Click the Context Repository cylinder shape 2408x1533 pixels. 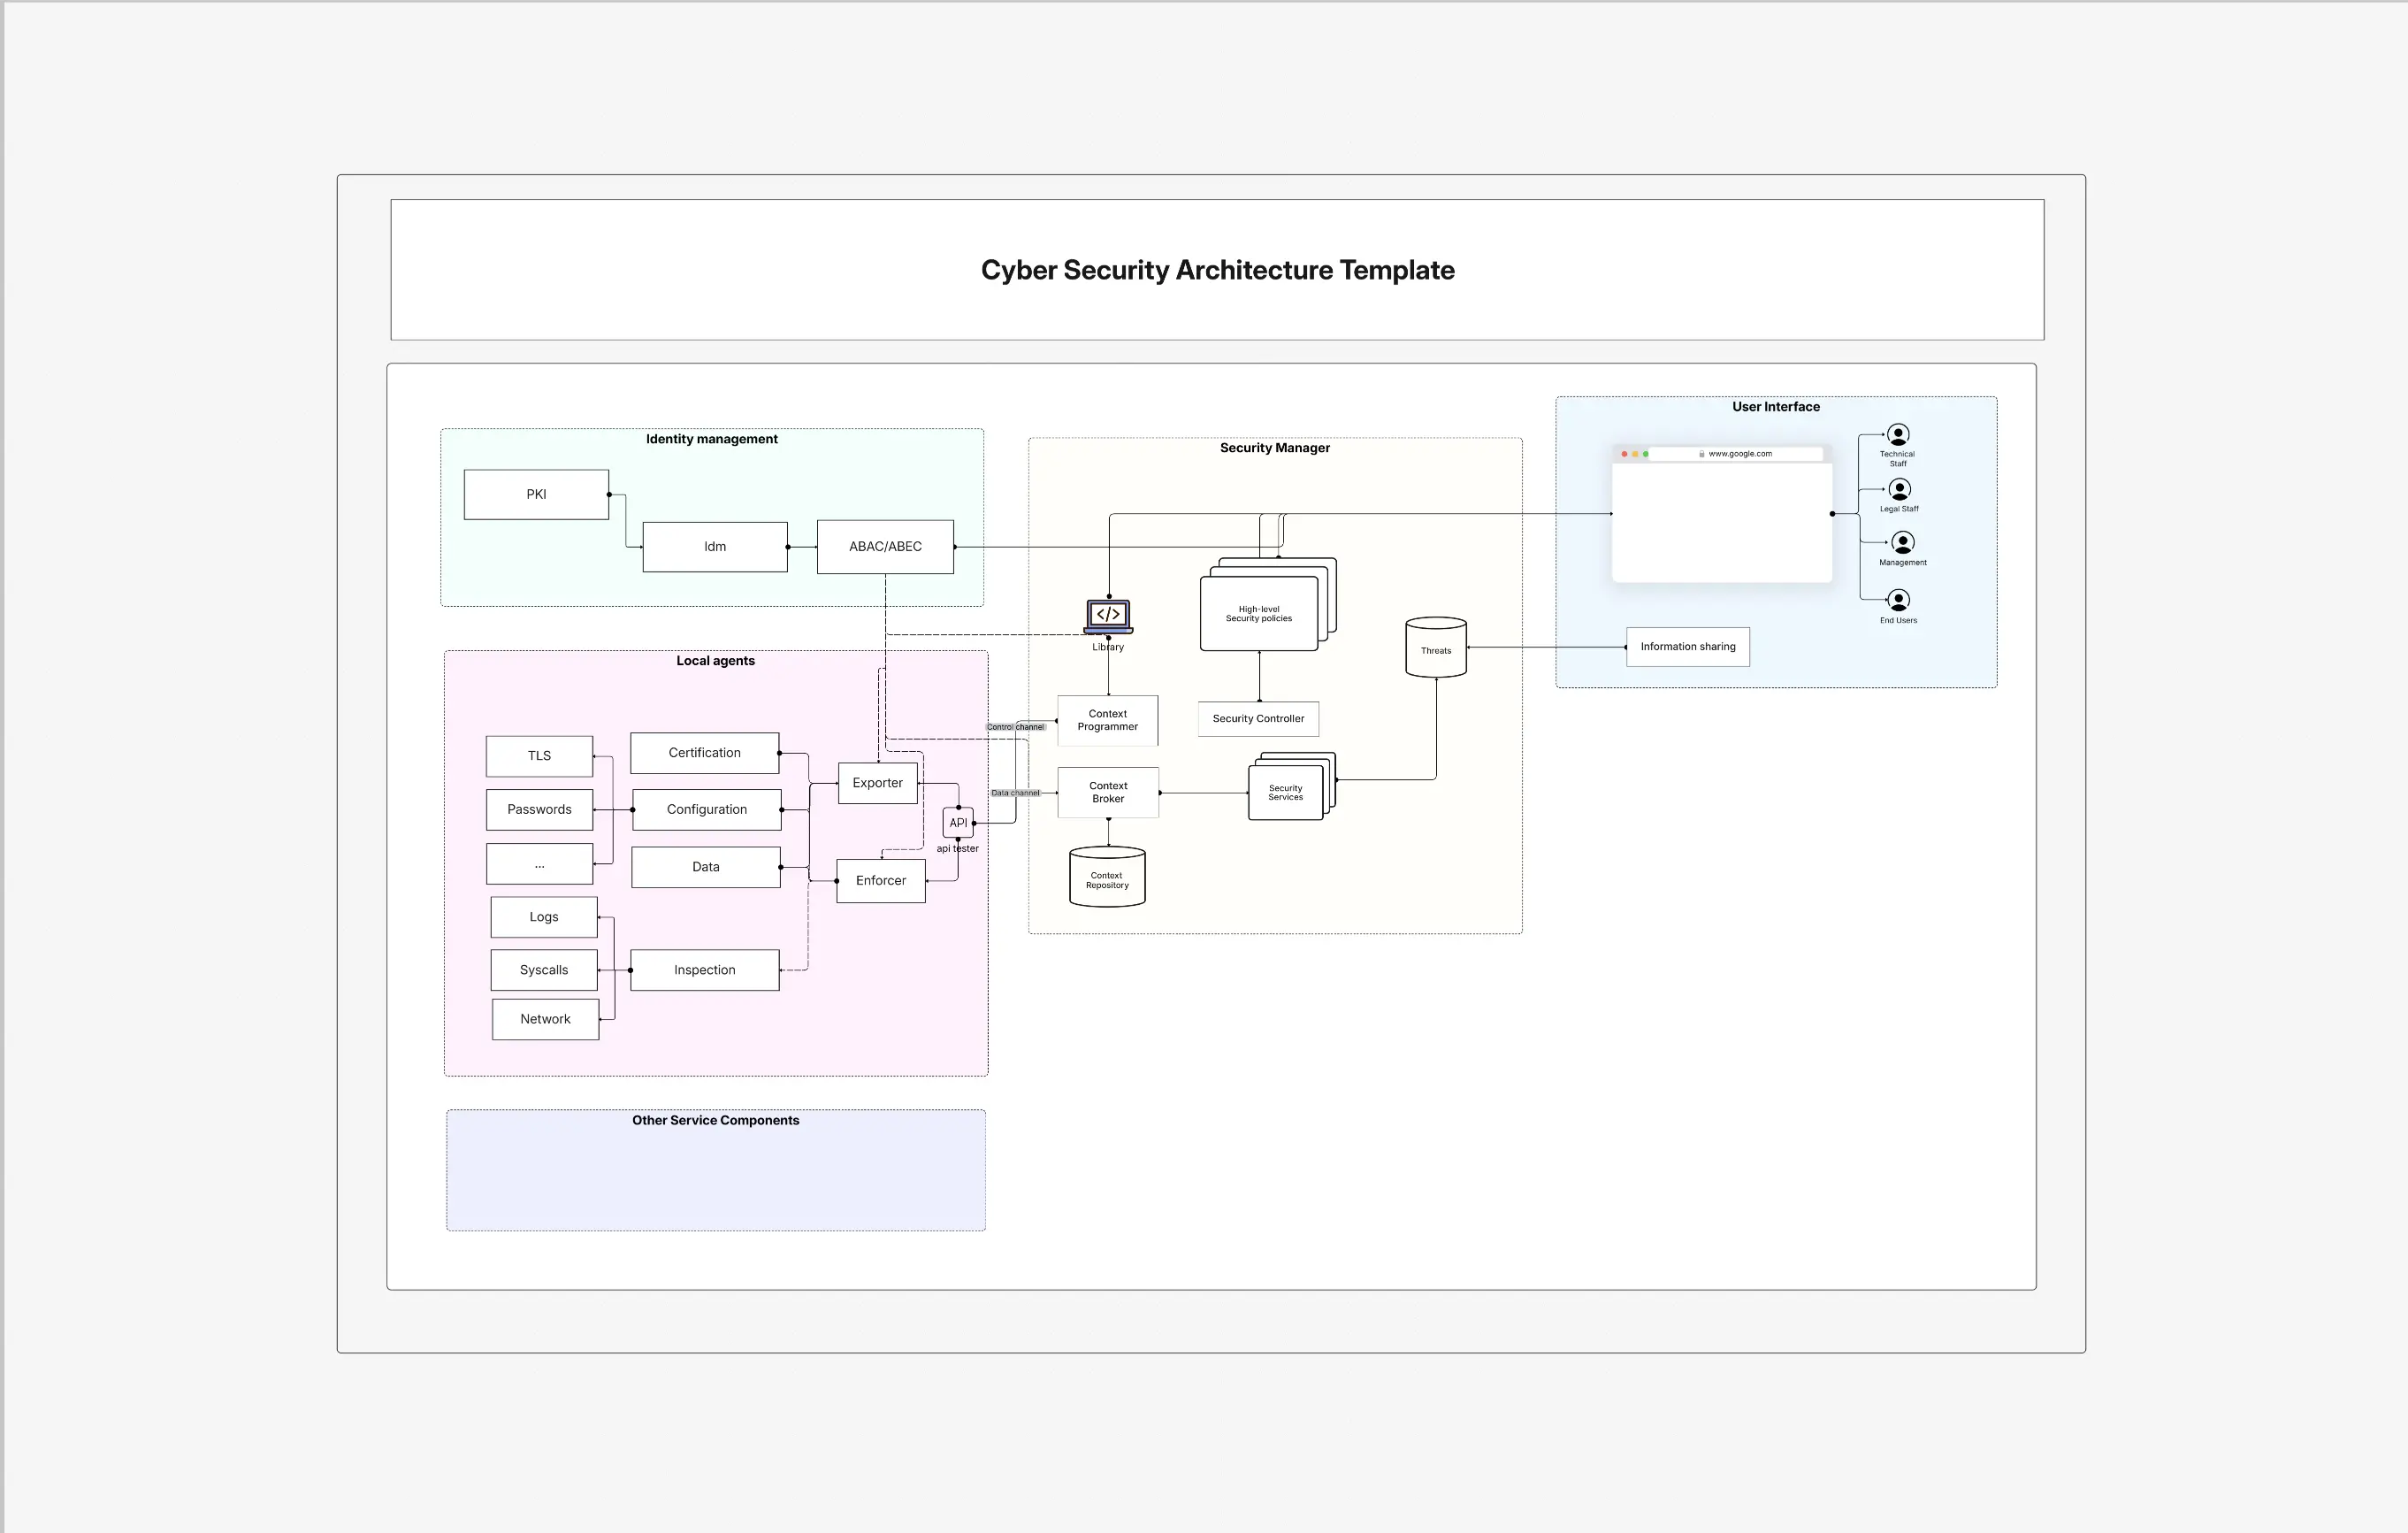[x=1107, y=878]
